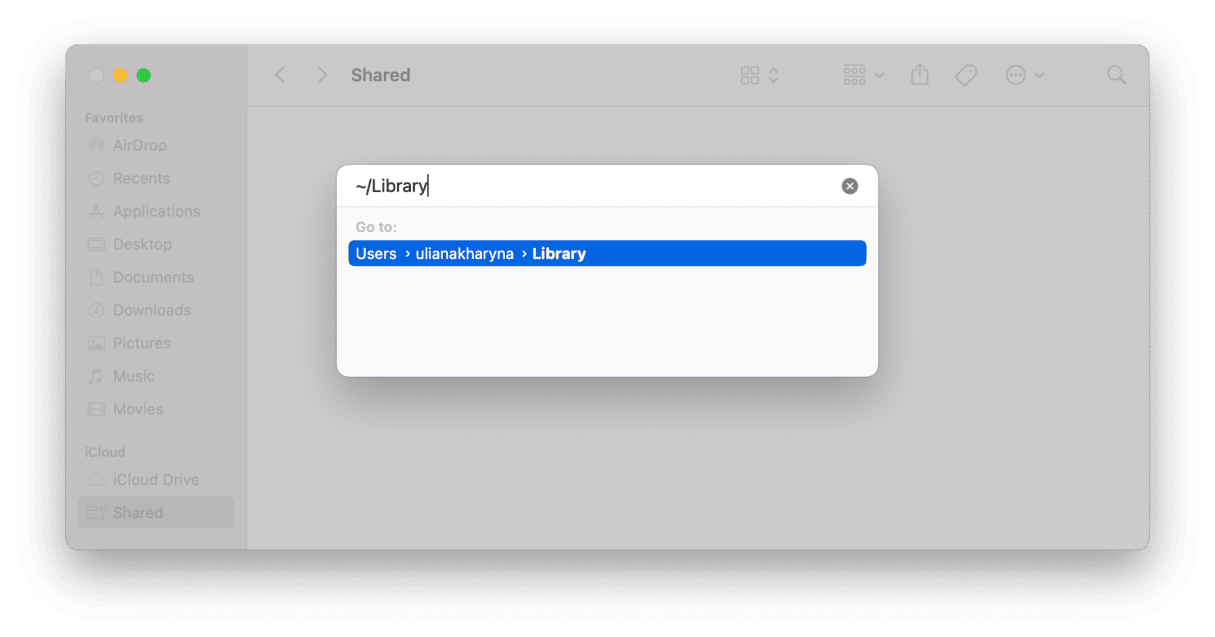Screen dimensions: 1215x637
Task: Open the Finder search magnifier
Action: 1117,75
